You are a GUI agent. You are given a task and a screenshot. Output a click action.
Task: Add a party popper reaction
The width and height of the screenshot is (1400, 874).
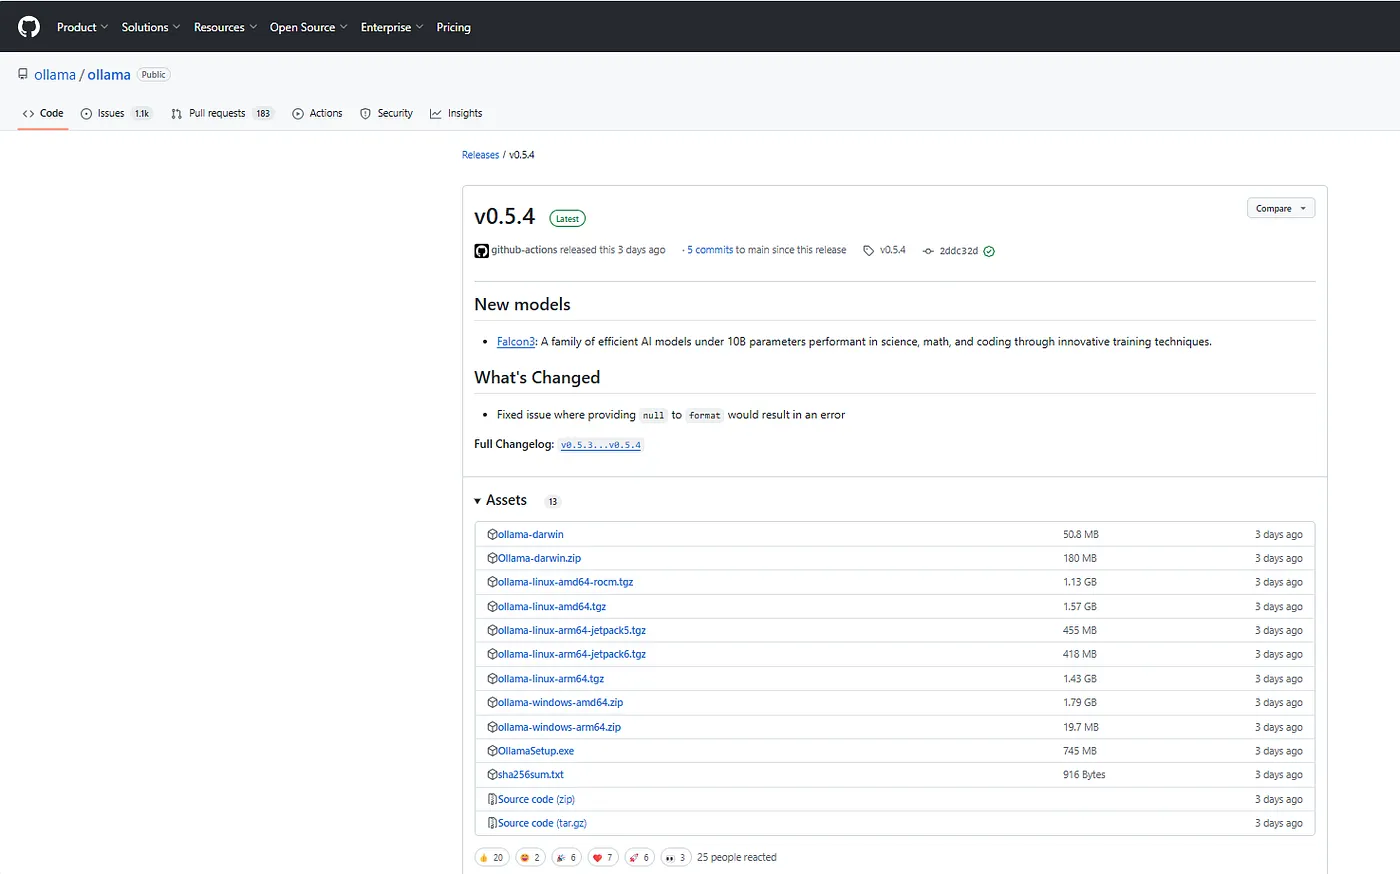click(x=567, y=857)
